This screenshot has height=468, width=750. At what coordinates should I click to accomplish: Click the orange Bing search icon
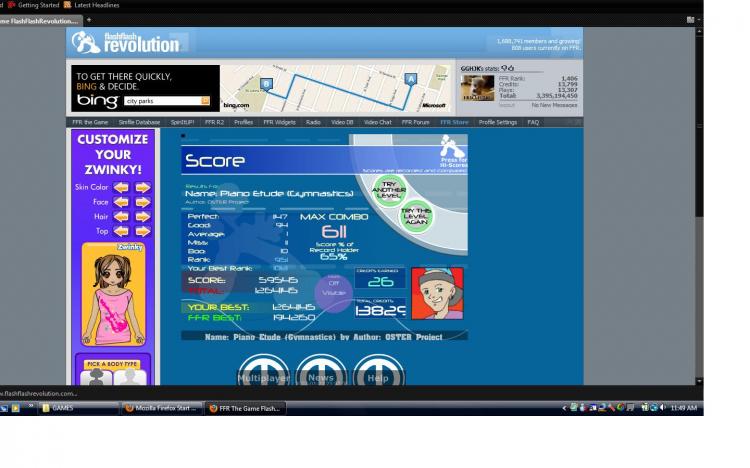205,100
